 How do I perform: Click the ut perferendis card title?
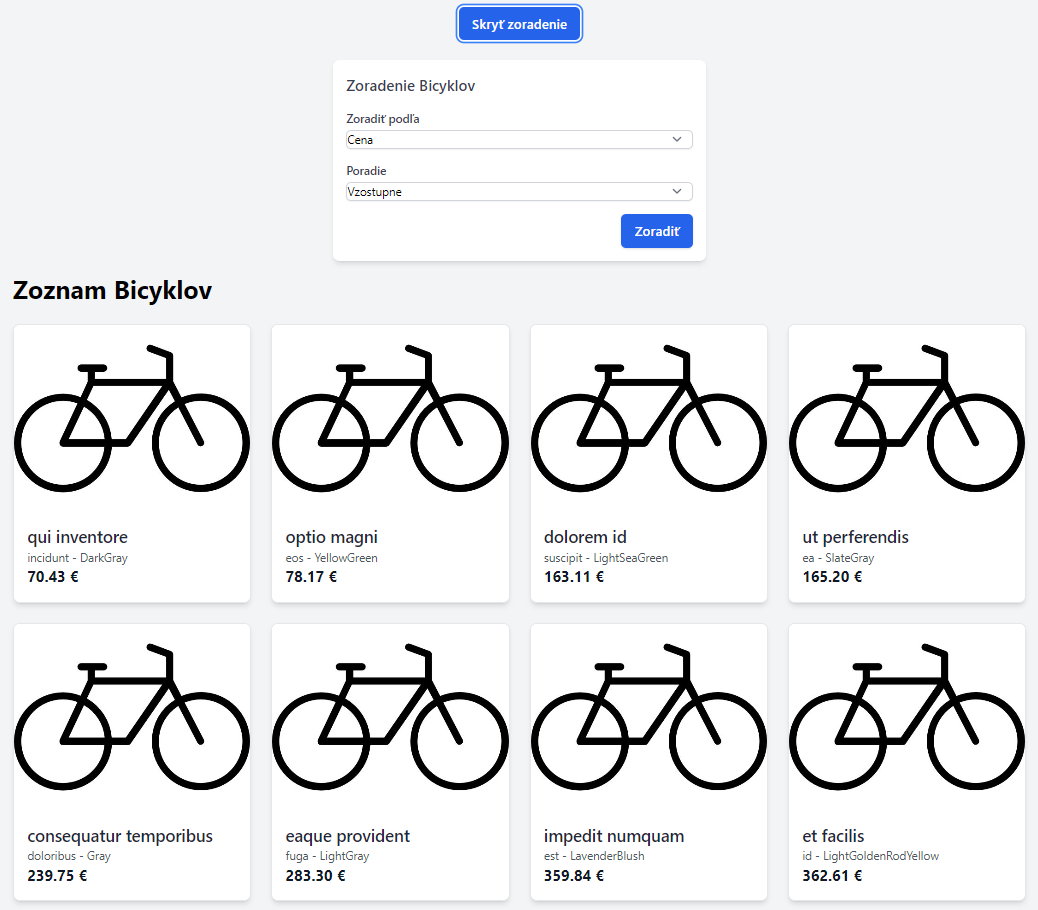(855, 537)
